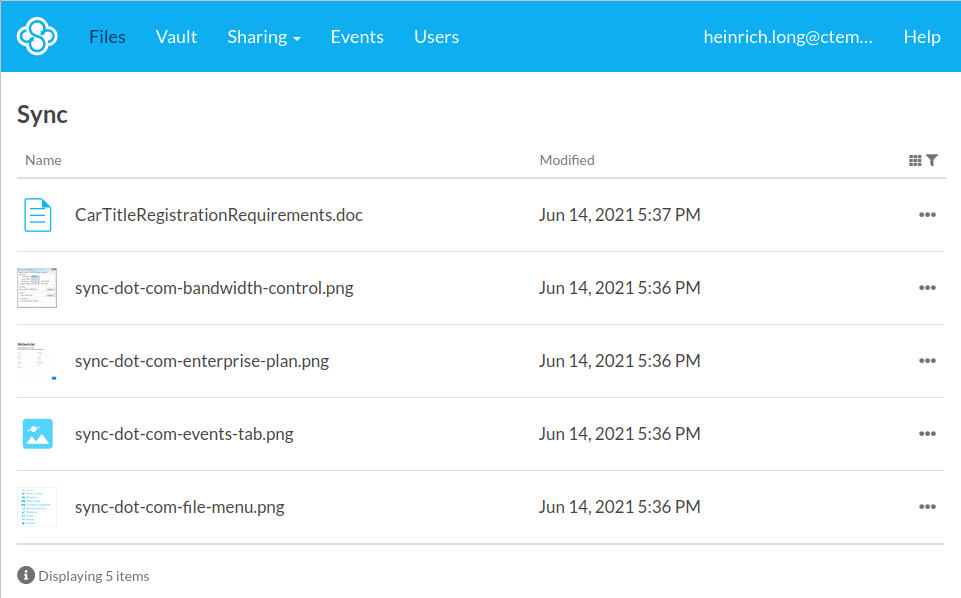Image resolution: width=961 pixels, height=598 pixels.
Task: Open CarTitleRegistrationRequirements.doc file
Action: click(219, 215)
